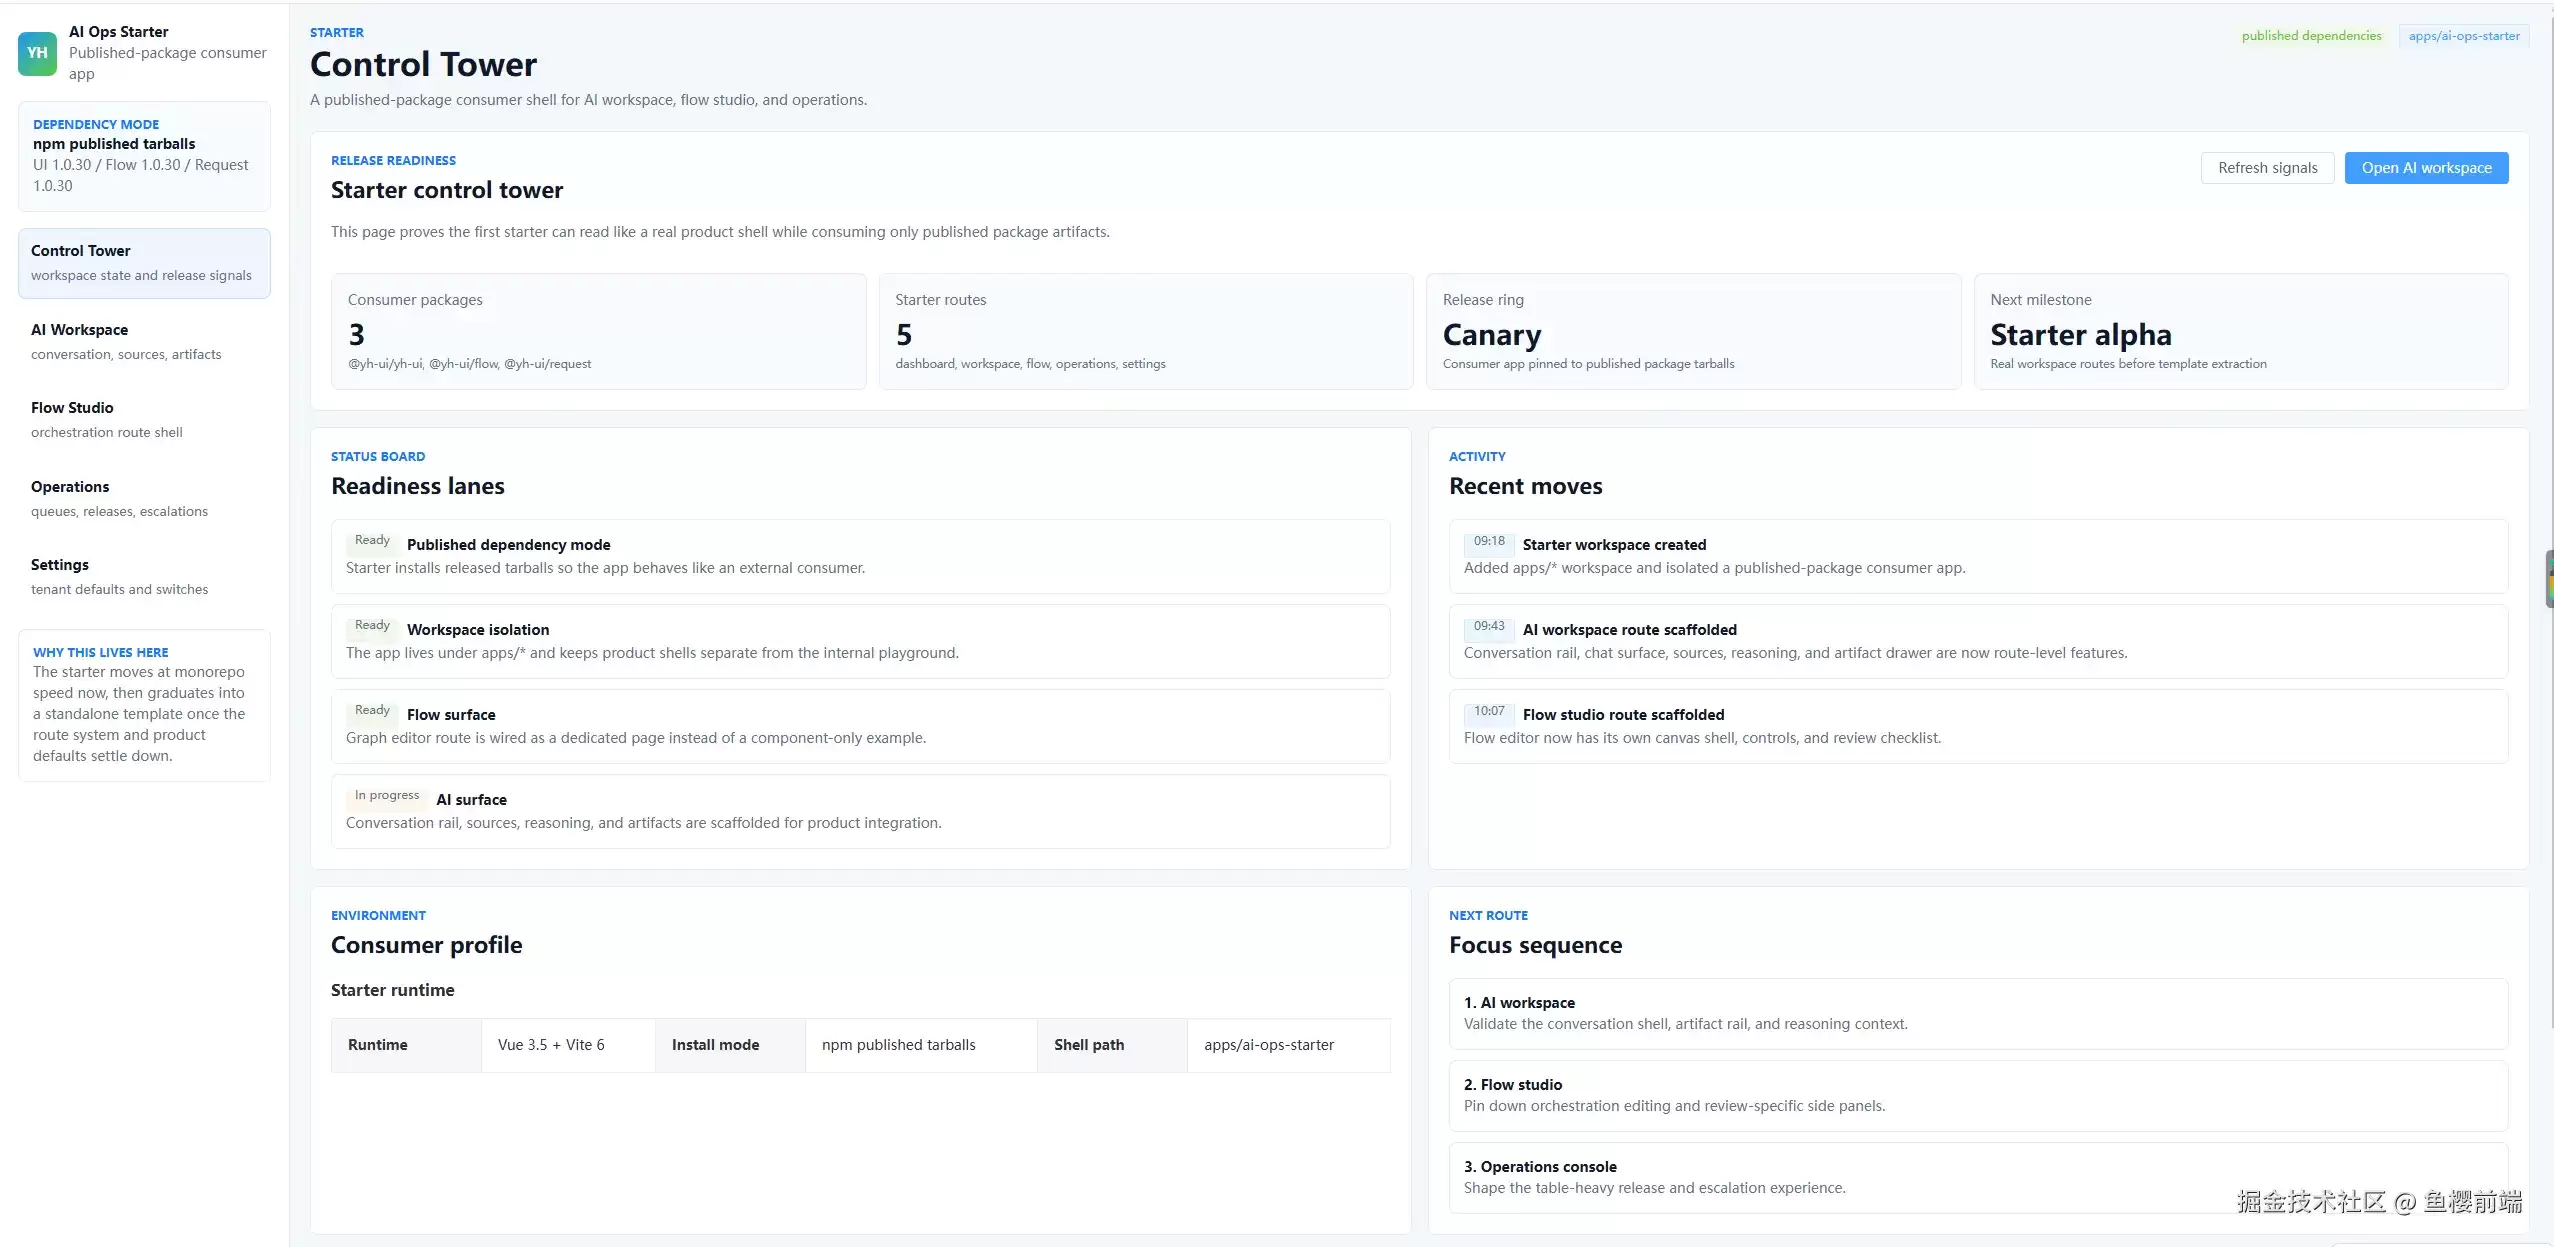
Task: Click the apps/ai-ops-starter table cell
Action: click(x=1288, y=1045)
